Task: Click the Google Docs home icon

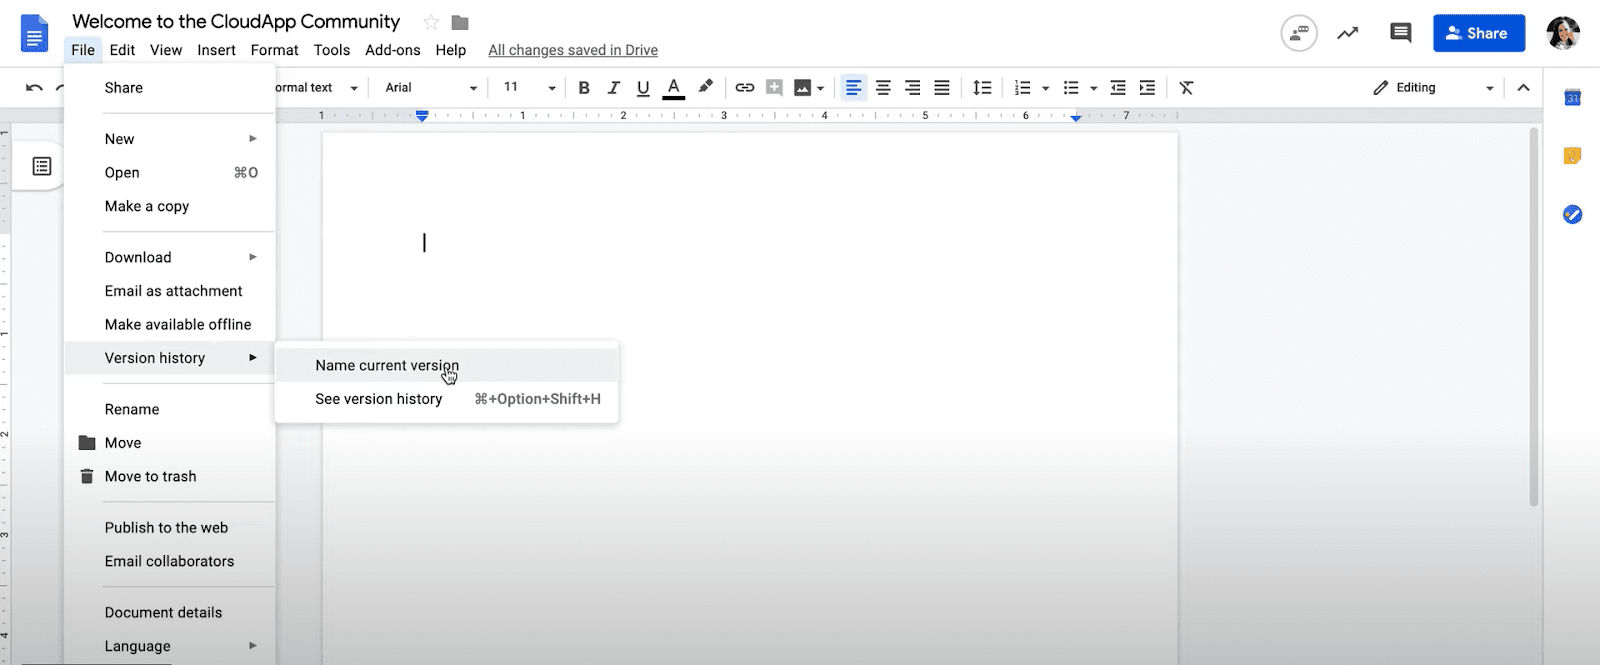Action: 34,33
